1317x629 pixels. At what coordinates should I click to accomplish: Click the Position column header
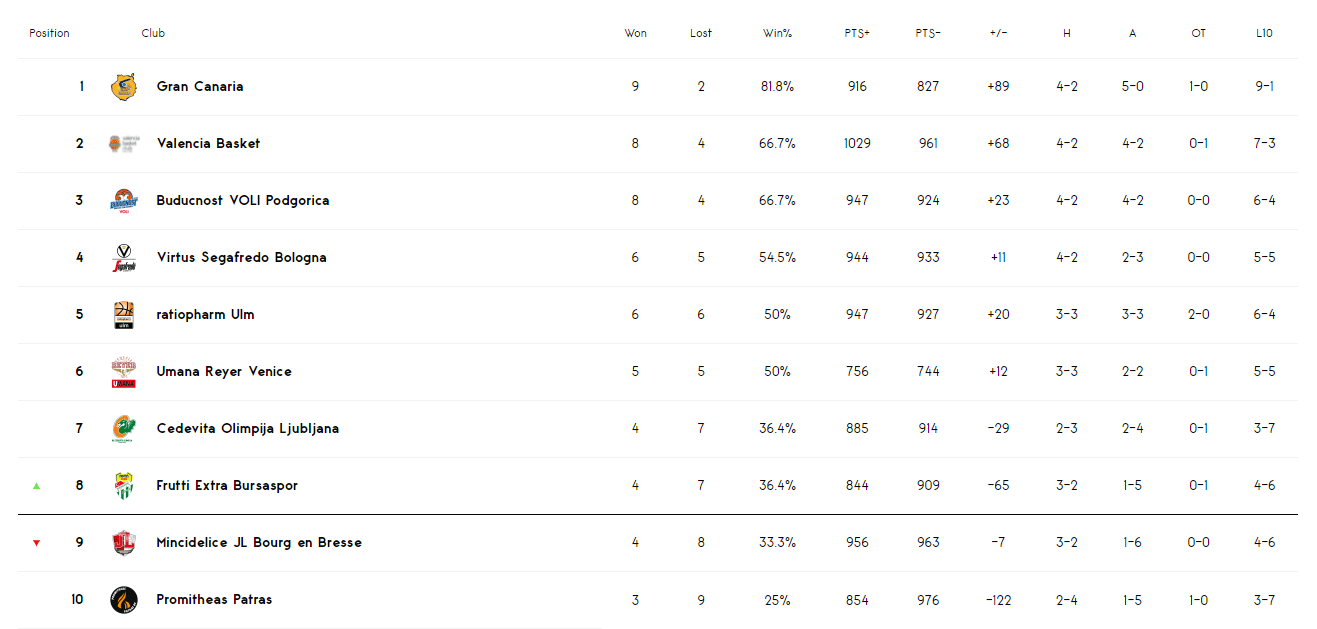pos(49,33)
